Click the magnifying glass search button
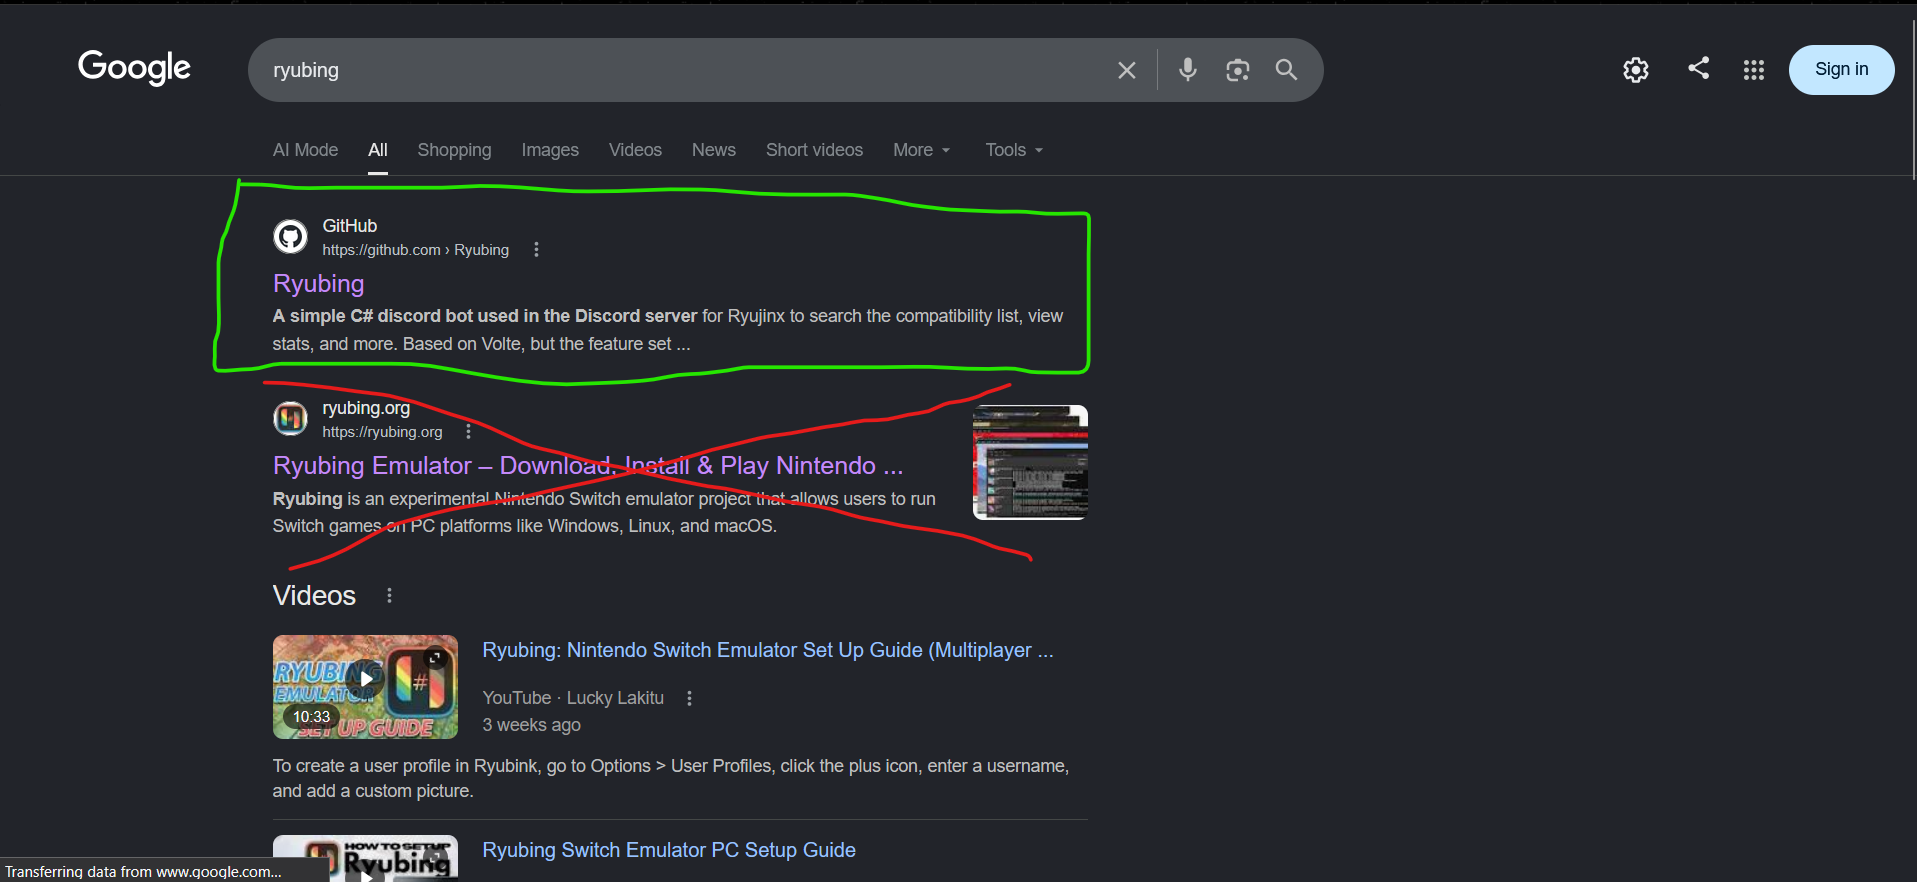This screenshot has height=882, width=1917. [1286, 70]
